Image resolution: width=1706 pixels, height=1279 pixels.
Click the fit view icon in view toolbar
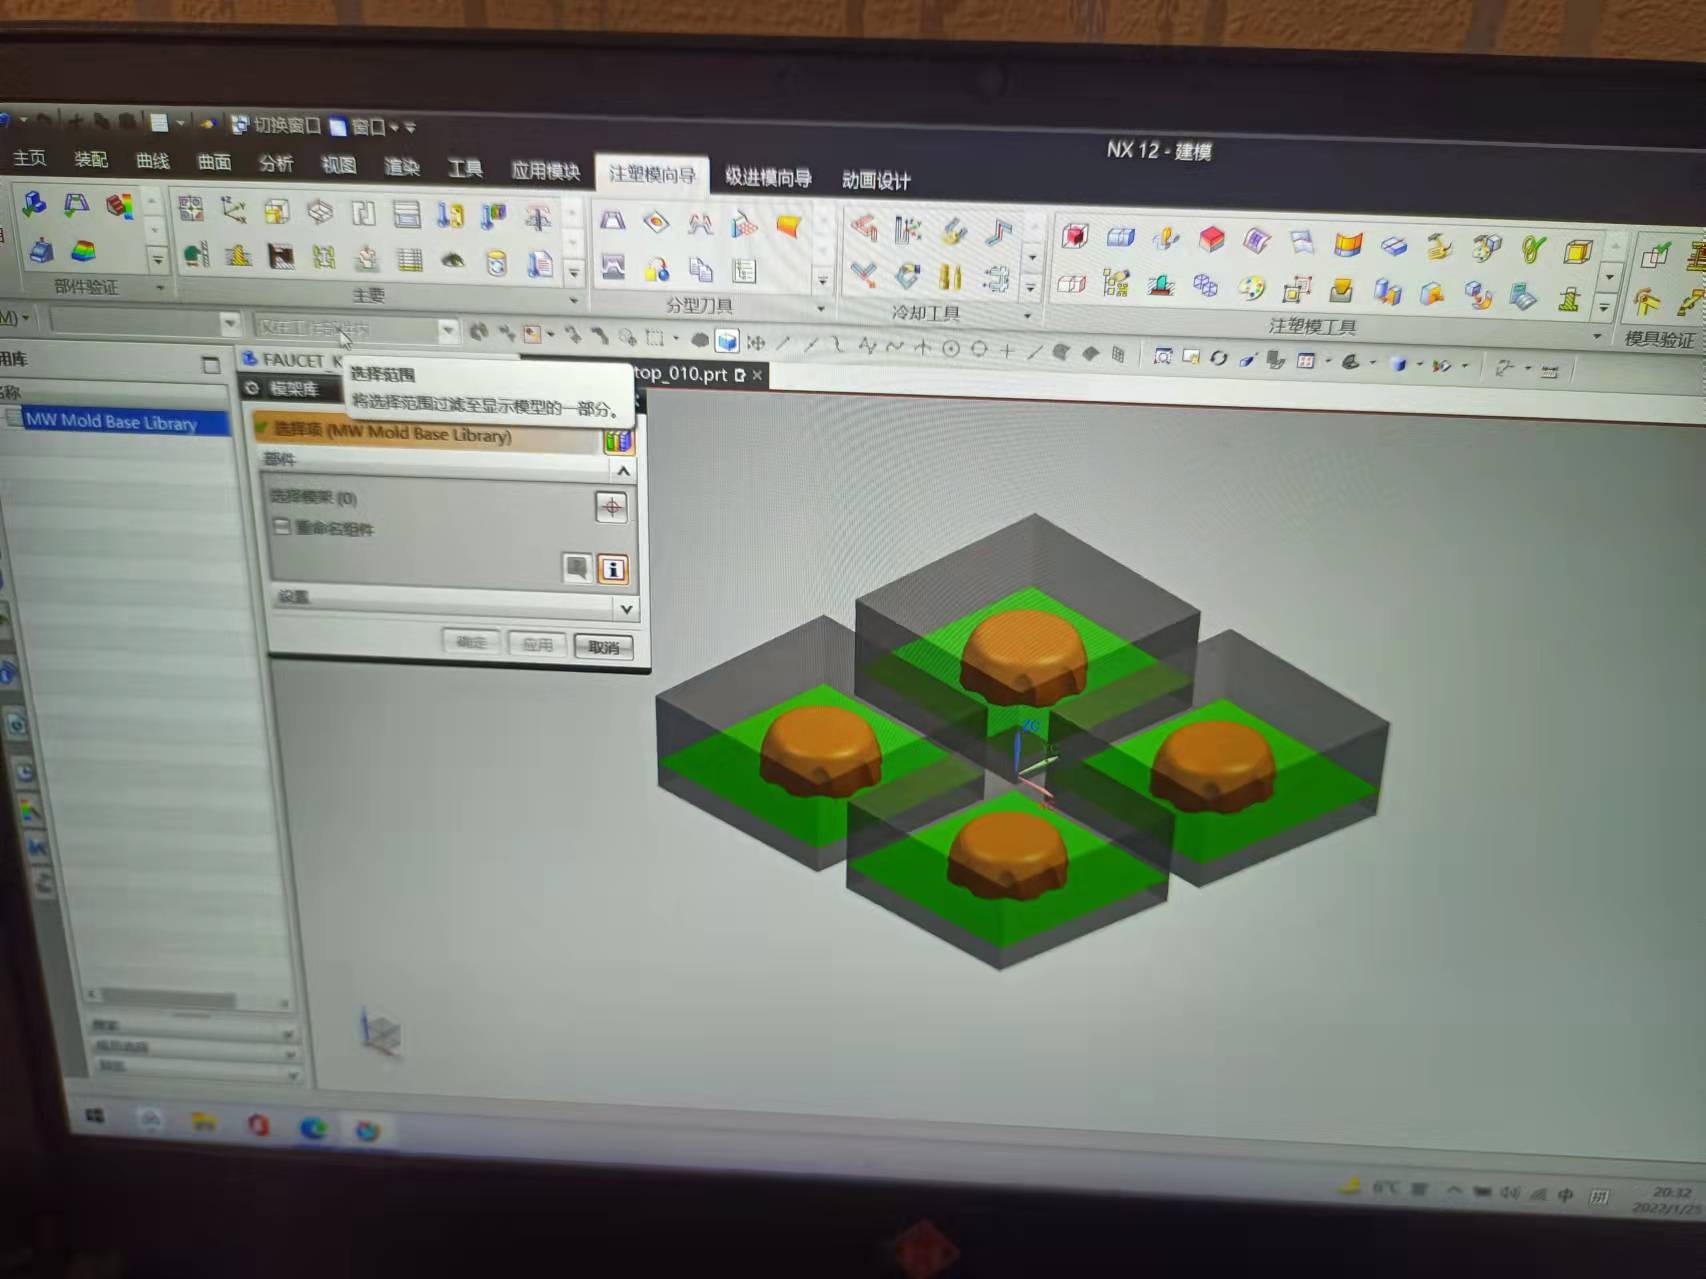click(1162, 356)
